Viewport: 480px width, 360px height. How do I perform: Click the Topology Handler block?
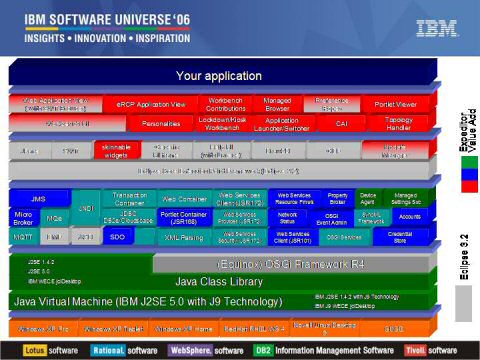(398, 124)
